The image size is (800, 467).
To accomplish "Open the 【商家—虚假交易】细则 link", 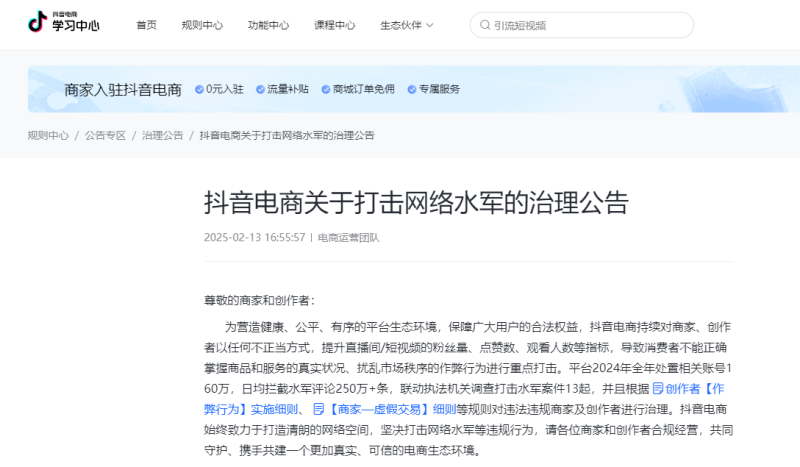I will point(385,409).
